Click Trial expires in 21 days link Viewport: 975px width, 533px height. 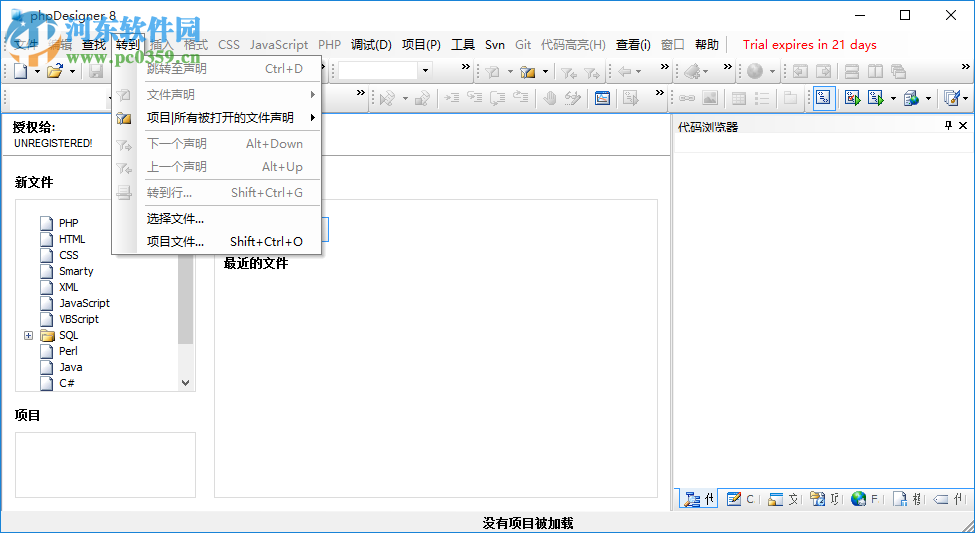pyautogui.click(x=810, y=45)
